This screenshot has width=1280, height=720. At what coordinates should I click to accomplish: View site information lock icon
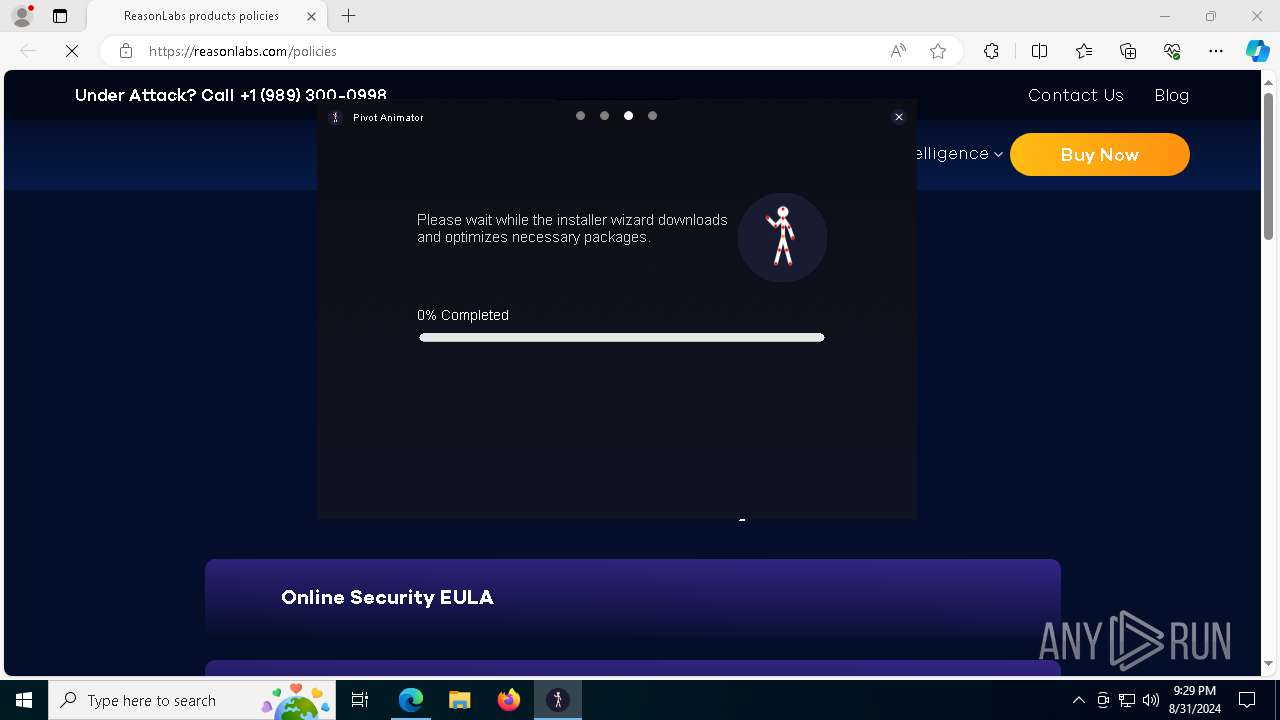pyautogui.click(x=126, y=51)
